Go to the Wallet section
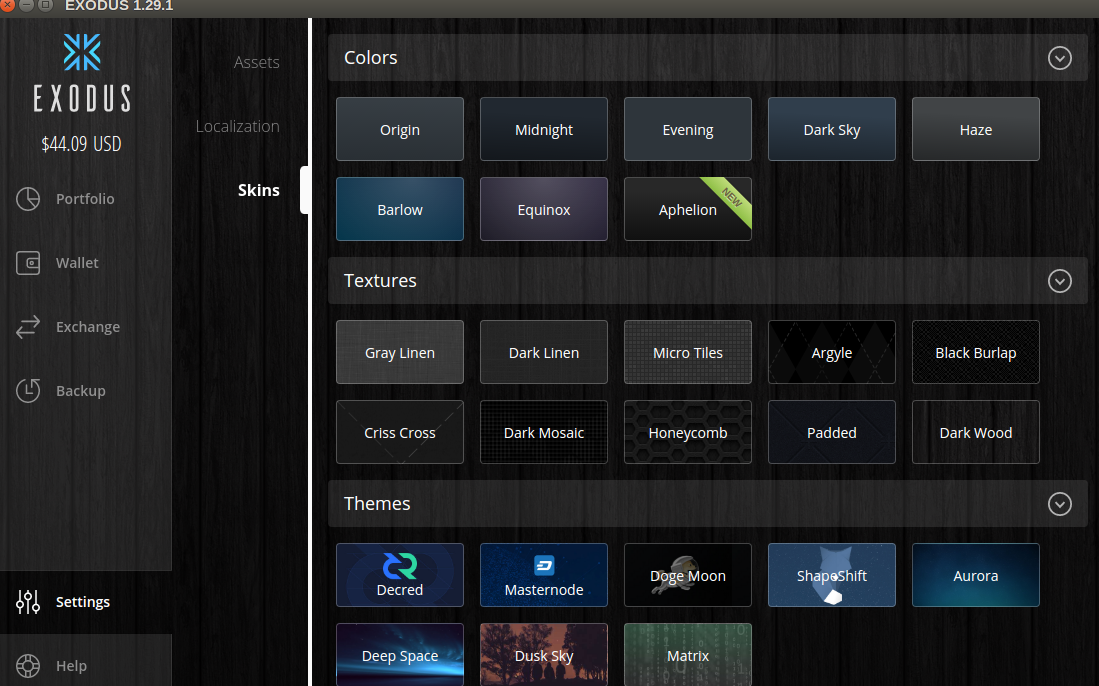 coord(77,263)
